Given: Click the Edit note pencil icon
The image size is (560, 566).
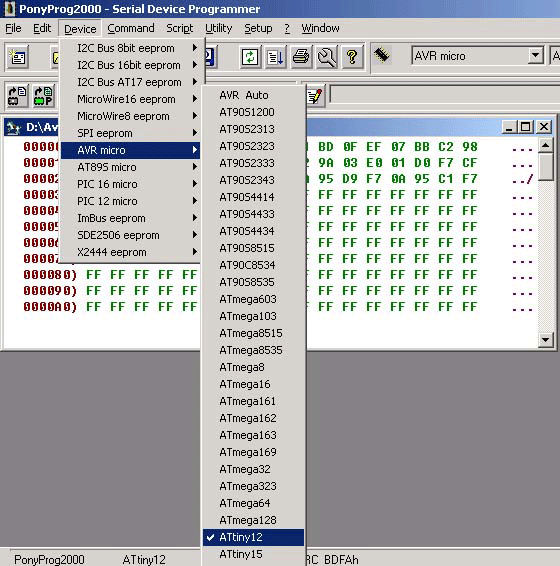Looking at the screenshot, I should (x=315, y=96).
